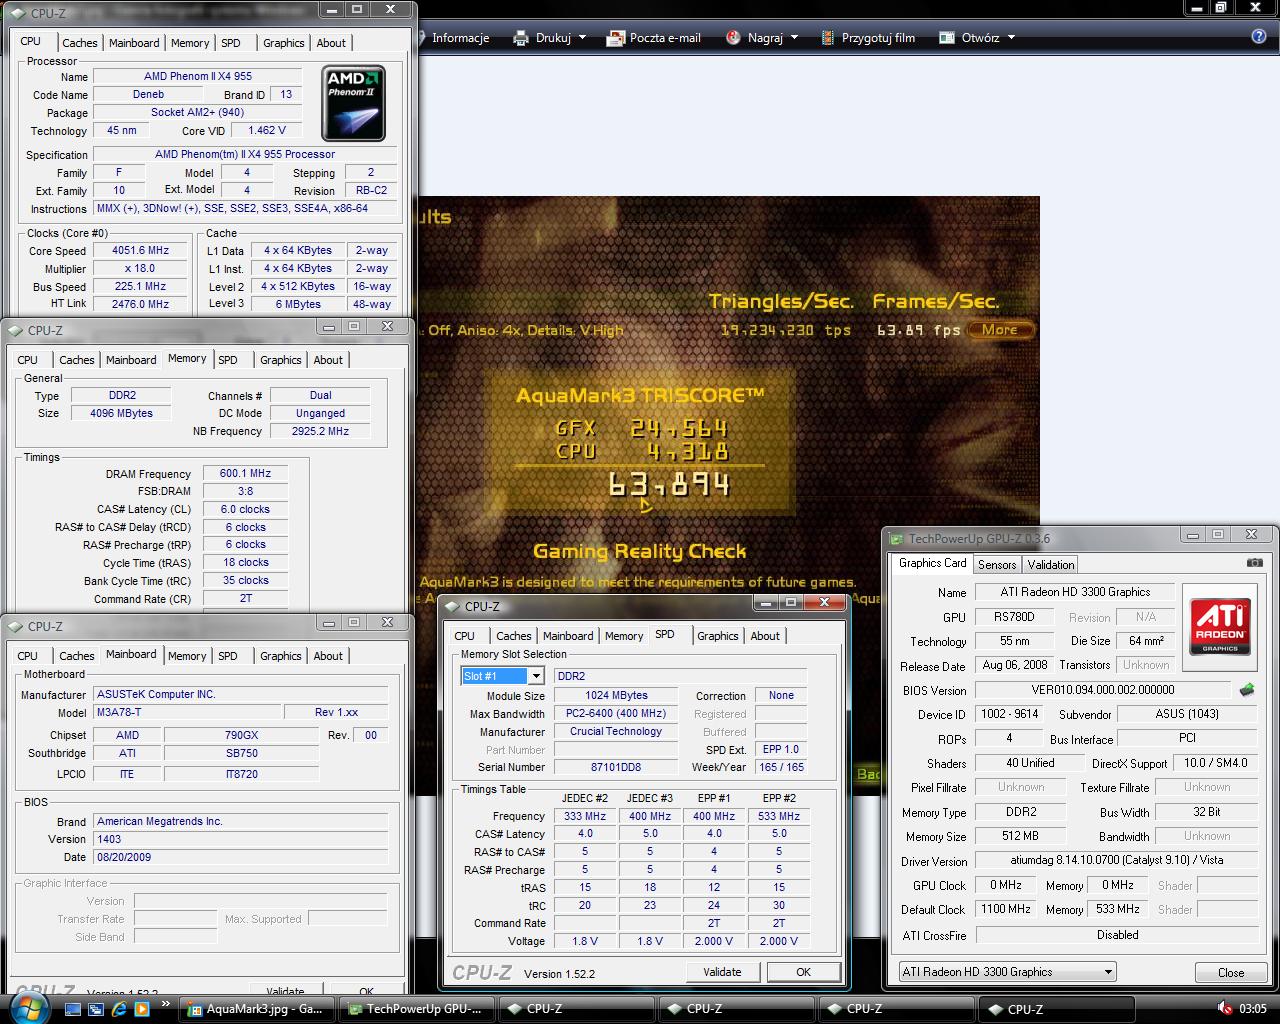The height and width of the screenshot is (1024, 1280).
Task: Click the GPU-Z title bar icon
Action: click(x=896, y=538)
